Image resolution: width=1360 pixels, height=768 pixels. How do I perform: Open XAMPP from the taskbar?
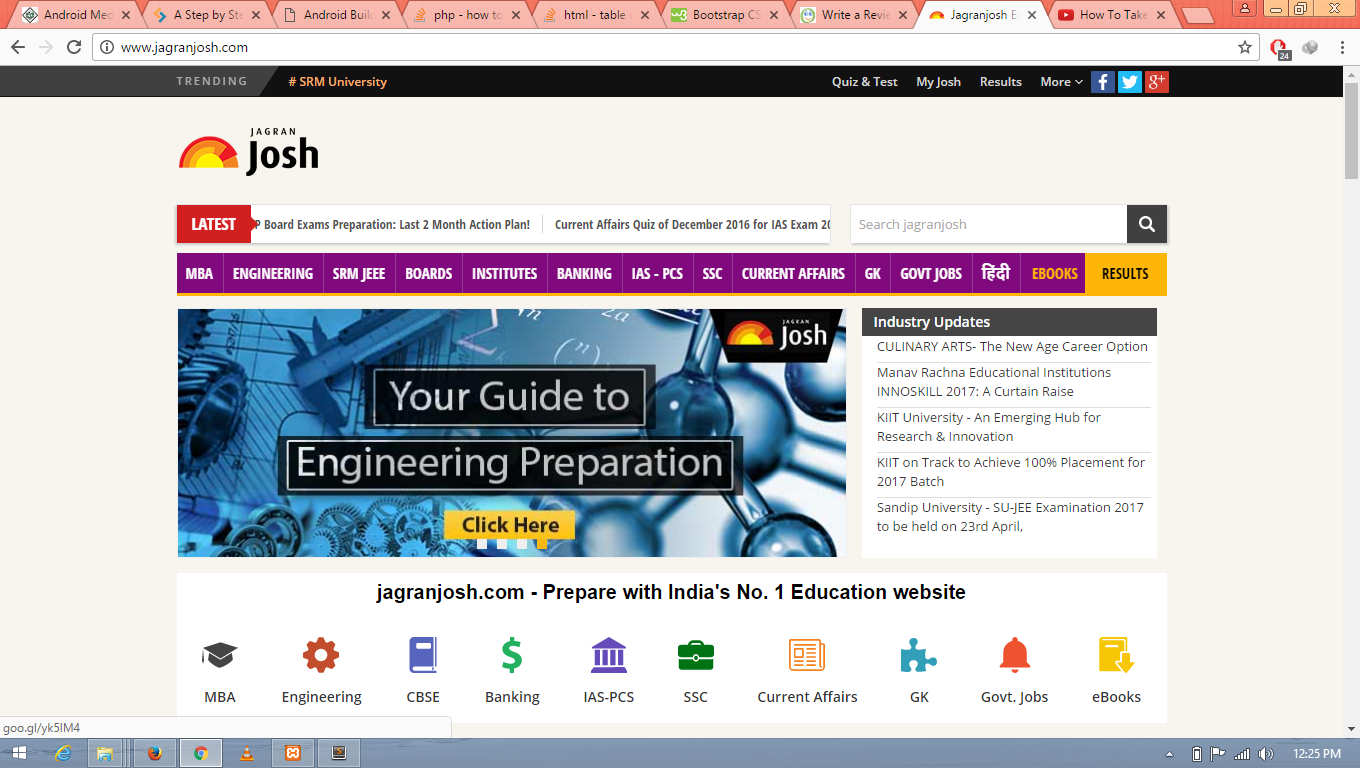[293, 753]
